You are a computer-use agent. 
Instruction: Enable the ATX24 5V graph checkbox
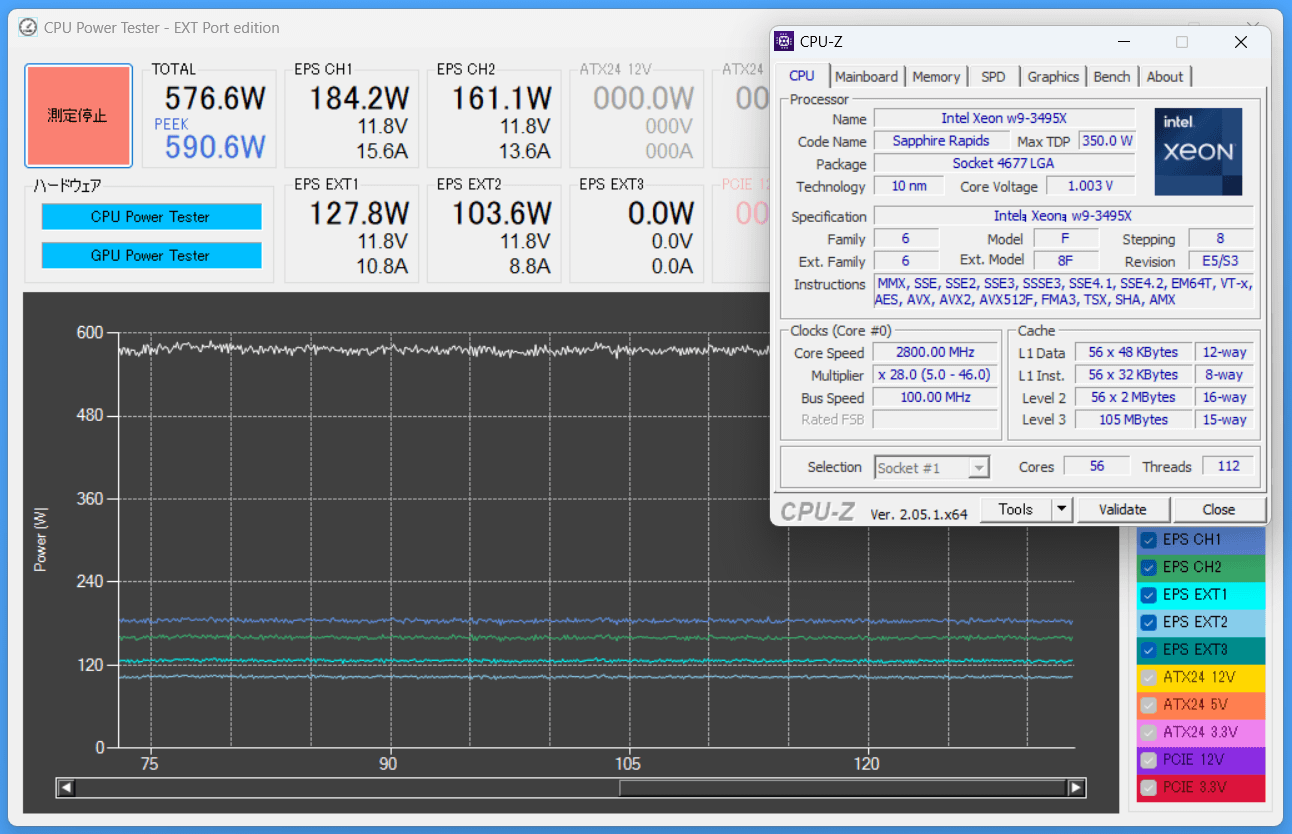pos(1148,705)
